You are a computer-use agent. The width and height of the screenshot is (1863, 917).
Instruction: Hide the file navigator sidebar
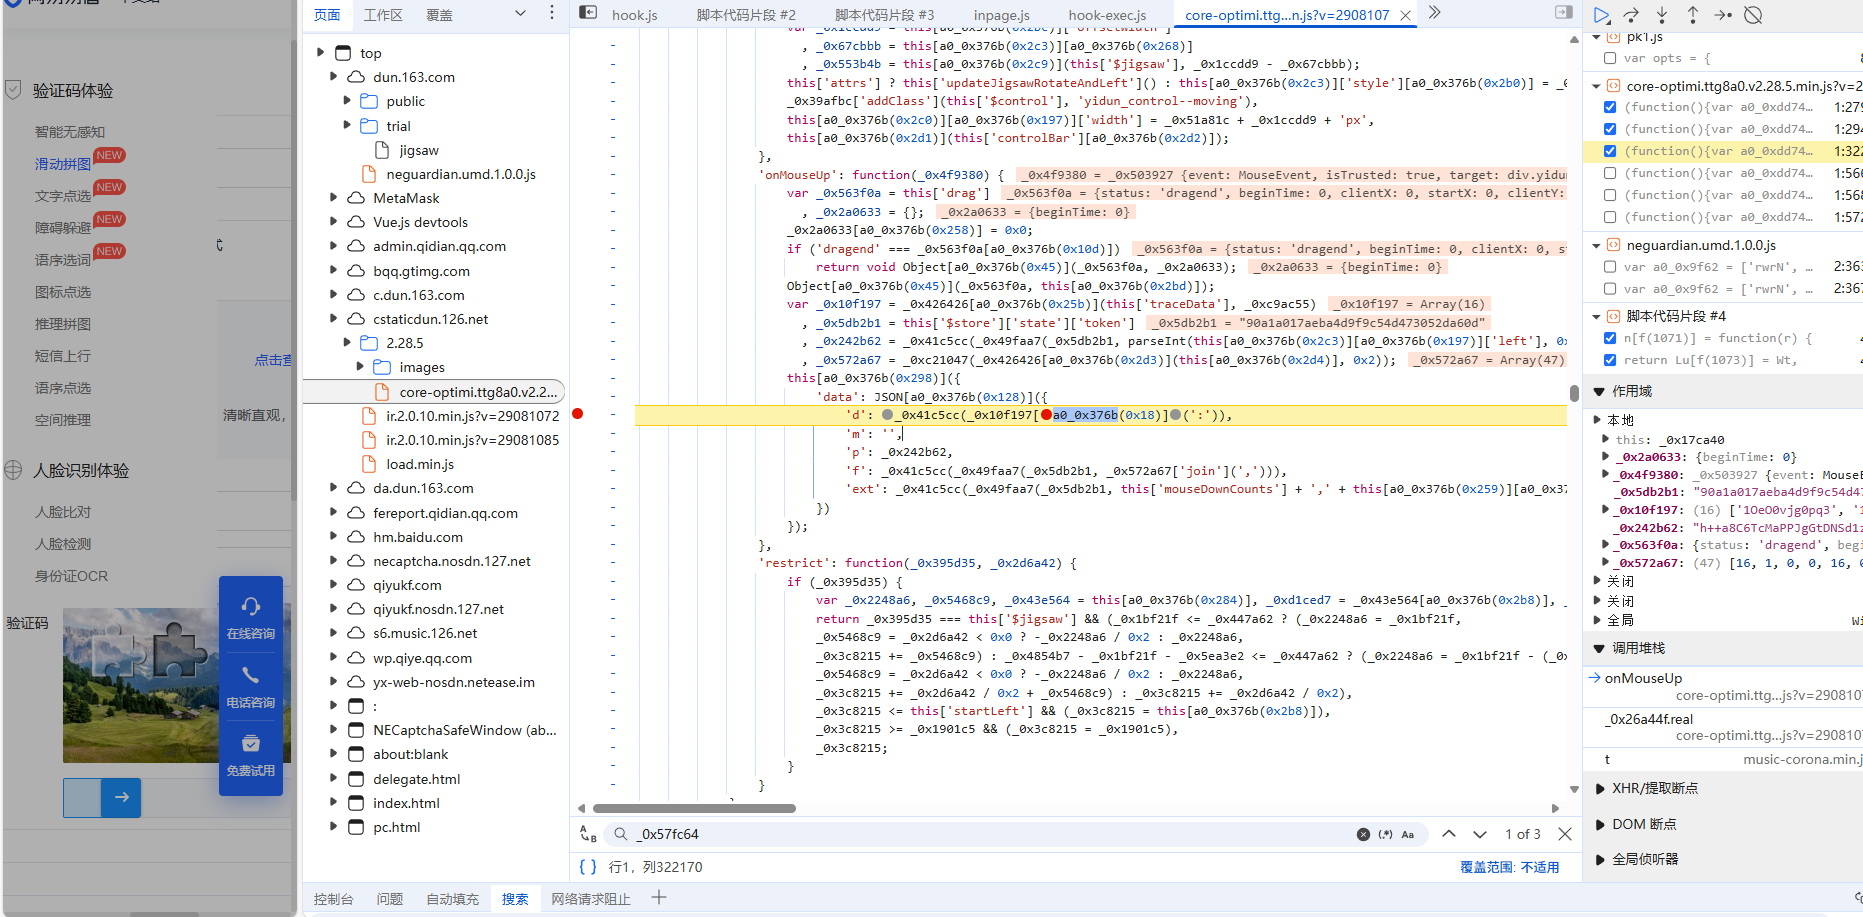pyautogui.click(x=589, y=13)
